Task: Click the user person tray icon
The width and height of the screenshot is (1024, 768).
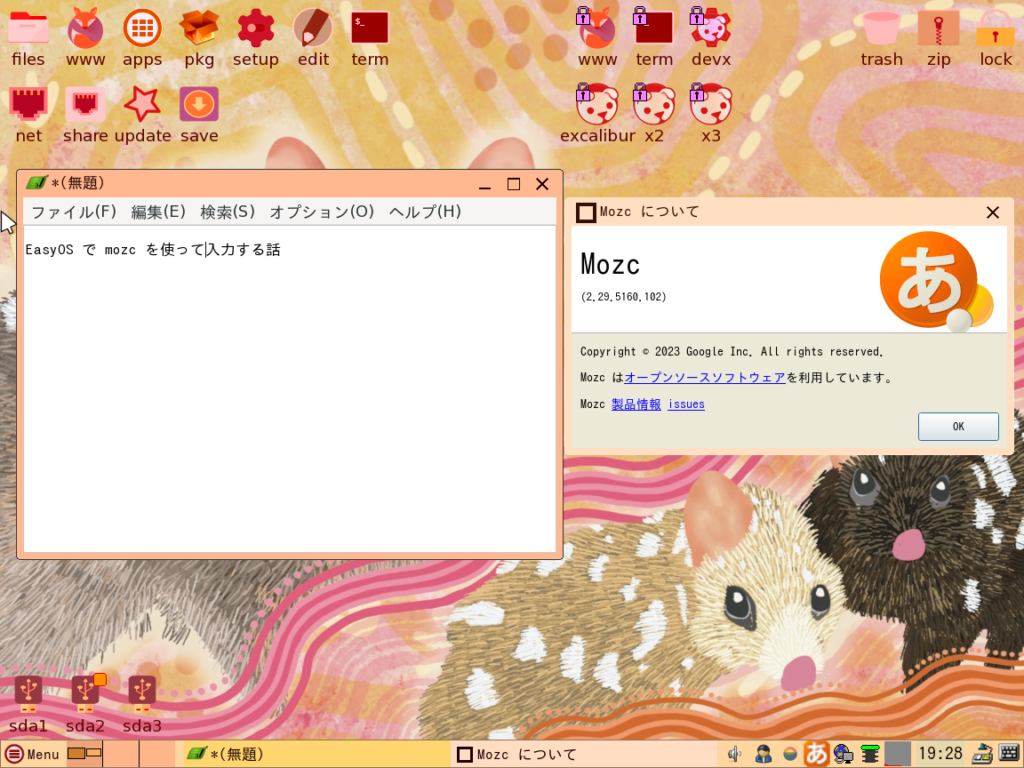Action: tap(762, 754)
